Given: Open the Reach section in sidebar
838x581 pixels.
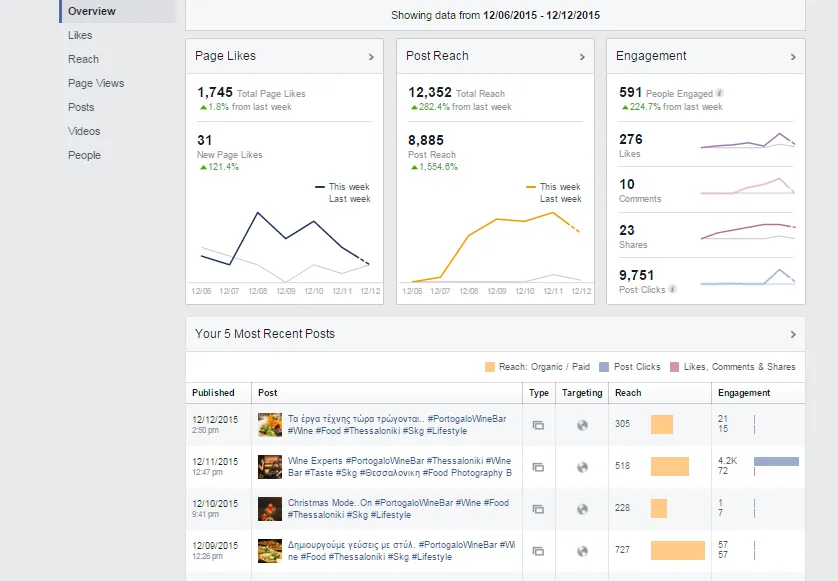Looking at the screenshot, I should coord(83,59).
